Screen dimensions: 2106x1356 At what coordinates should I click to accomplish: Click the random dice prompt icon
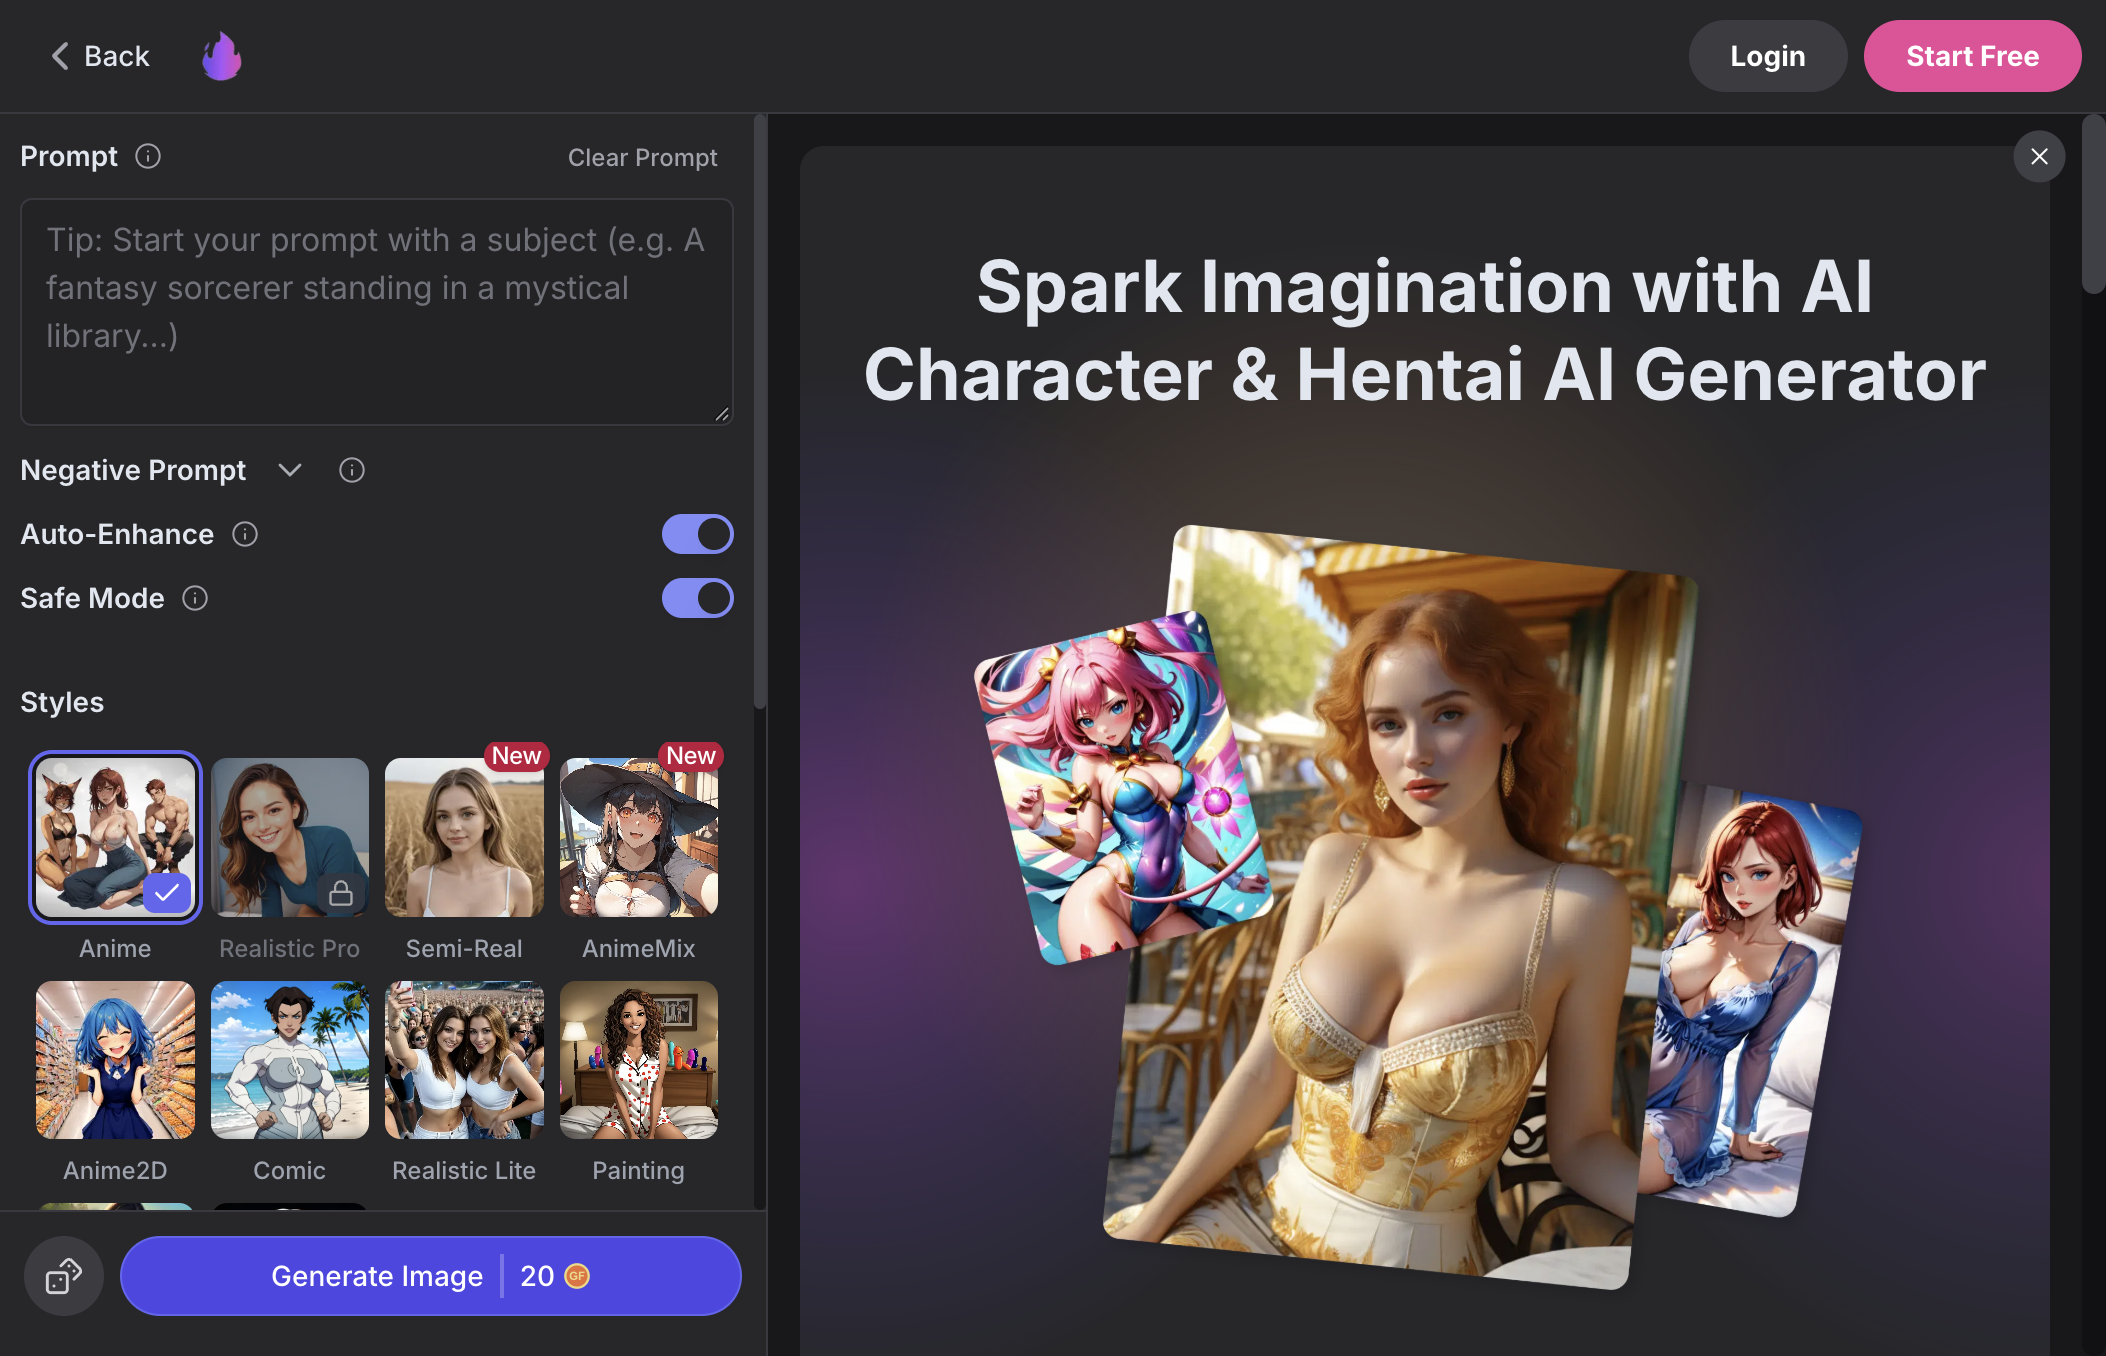(x=64, y=1276)
